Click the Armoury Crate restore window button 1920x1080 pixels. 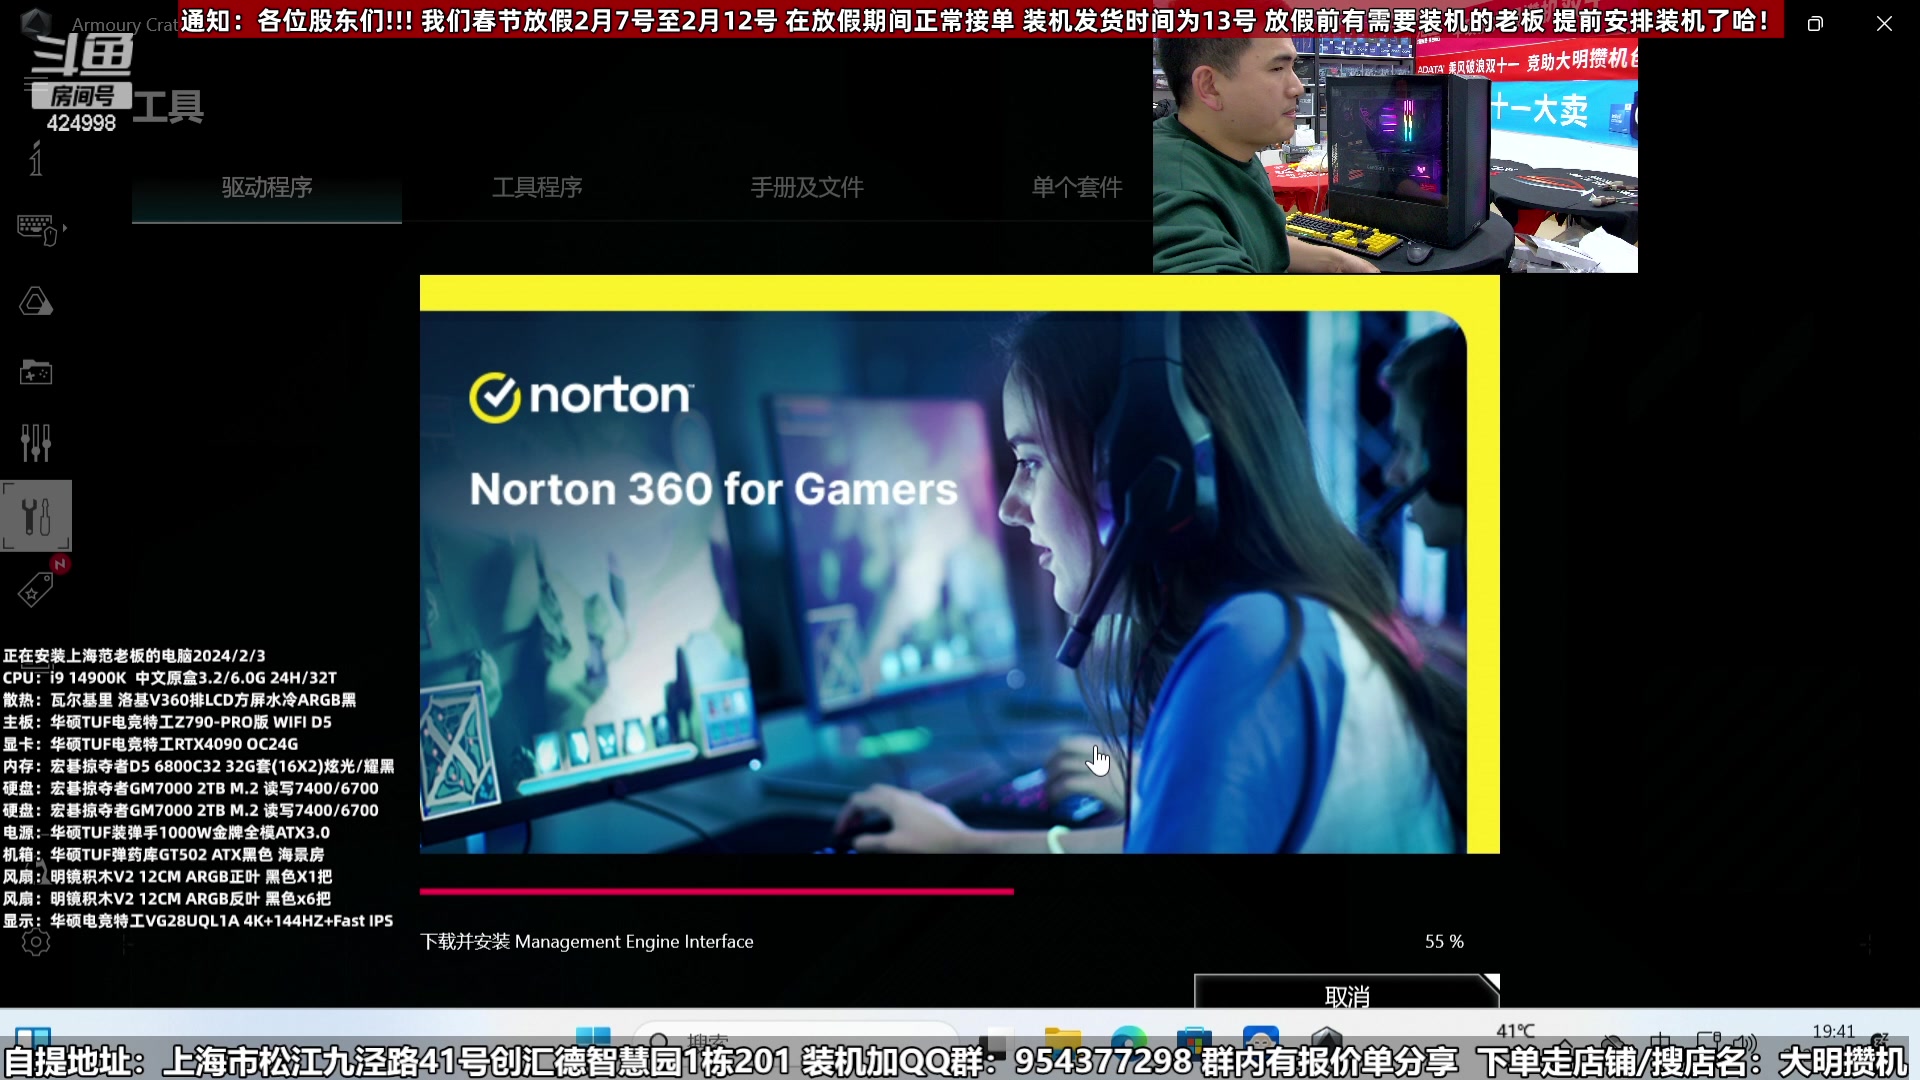coord(1815,23)
